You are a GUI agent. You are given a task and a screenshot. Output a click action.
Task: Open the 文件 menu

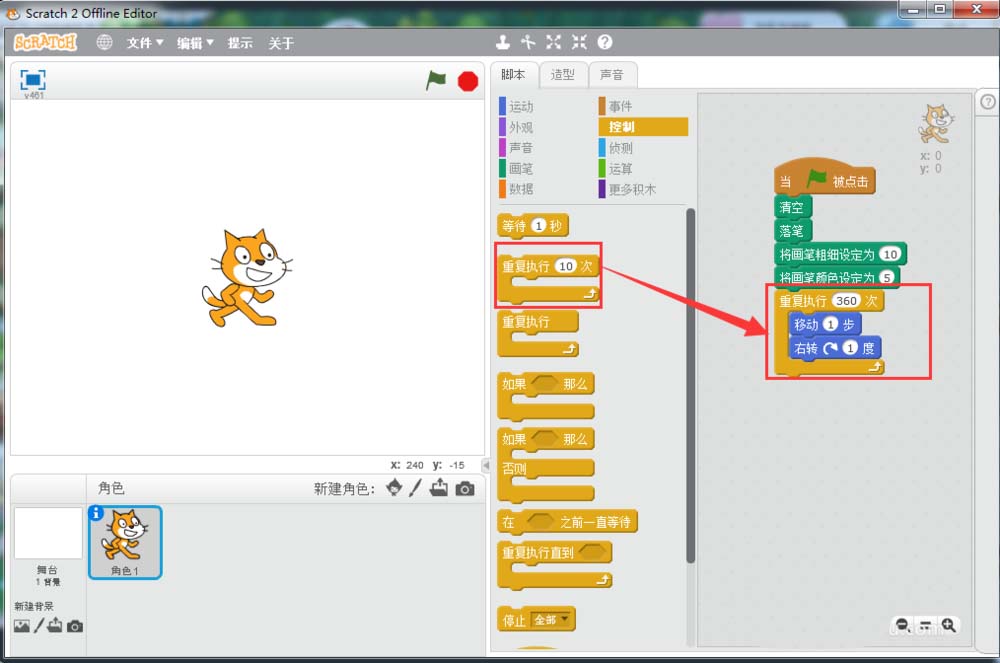[145, 43]
